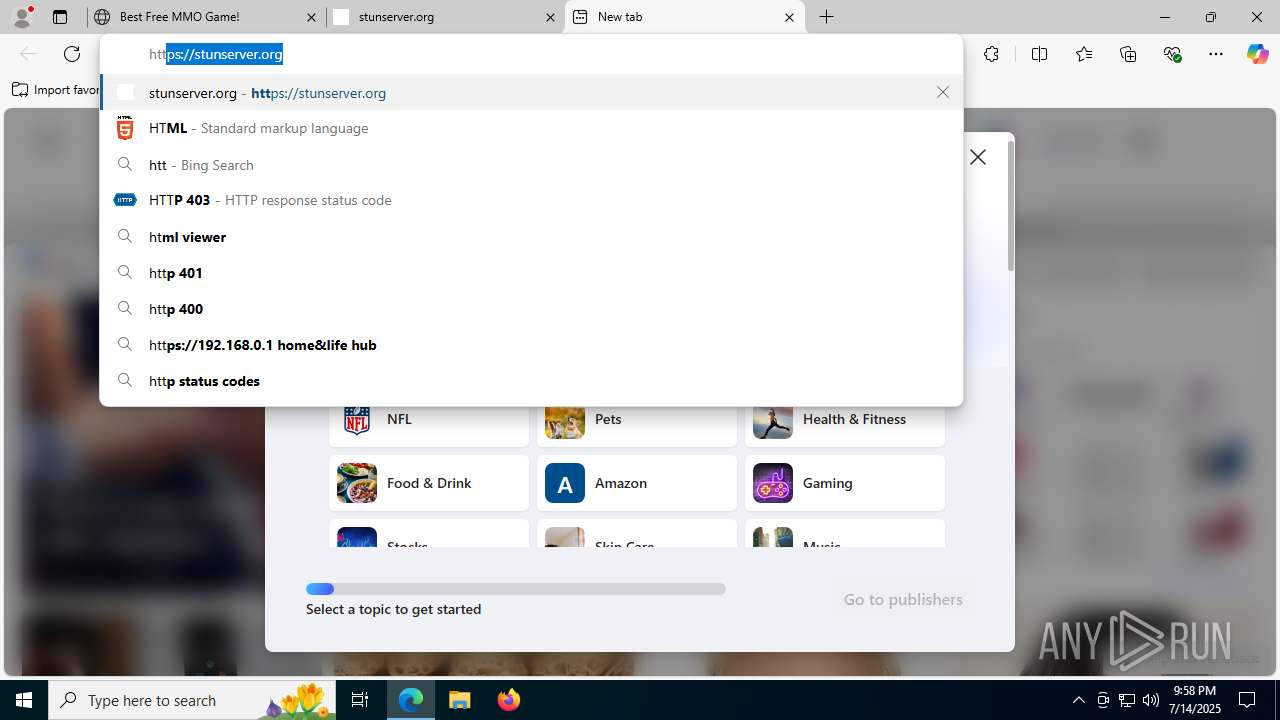The width and height of the screenshot is (1280, 720).
Task: Choose the http status codes suggestion
Action: tap(531, 381)
